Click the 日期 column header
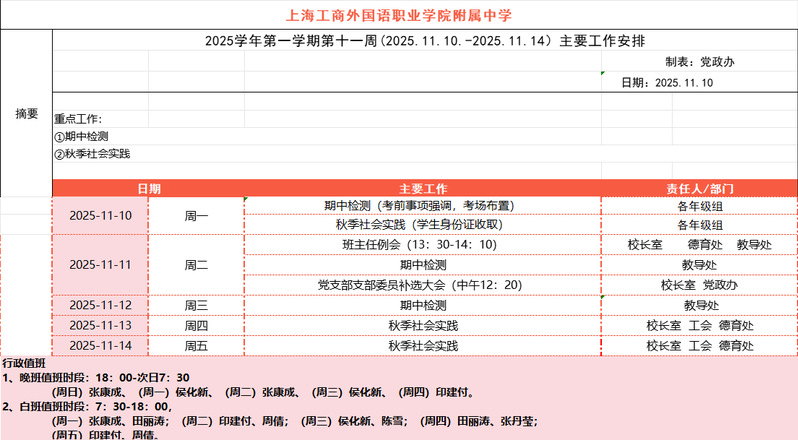This screenshot has width=798, height=440. [148, 188]
